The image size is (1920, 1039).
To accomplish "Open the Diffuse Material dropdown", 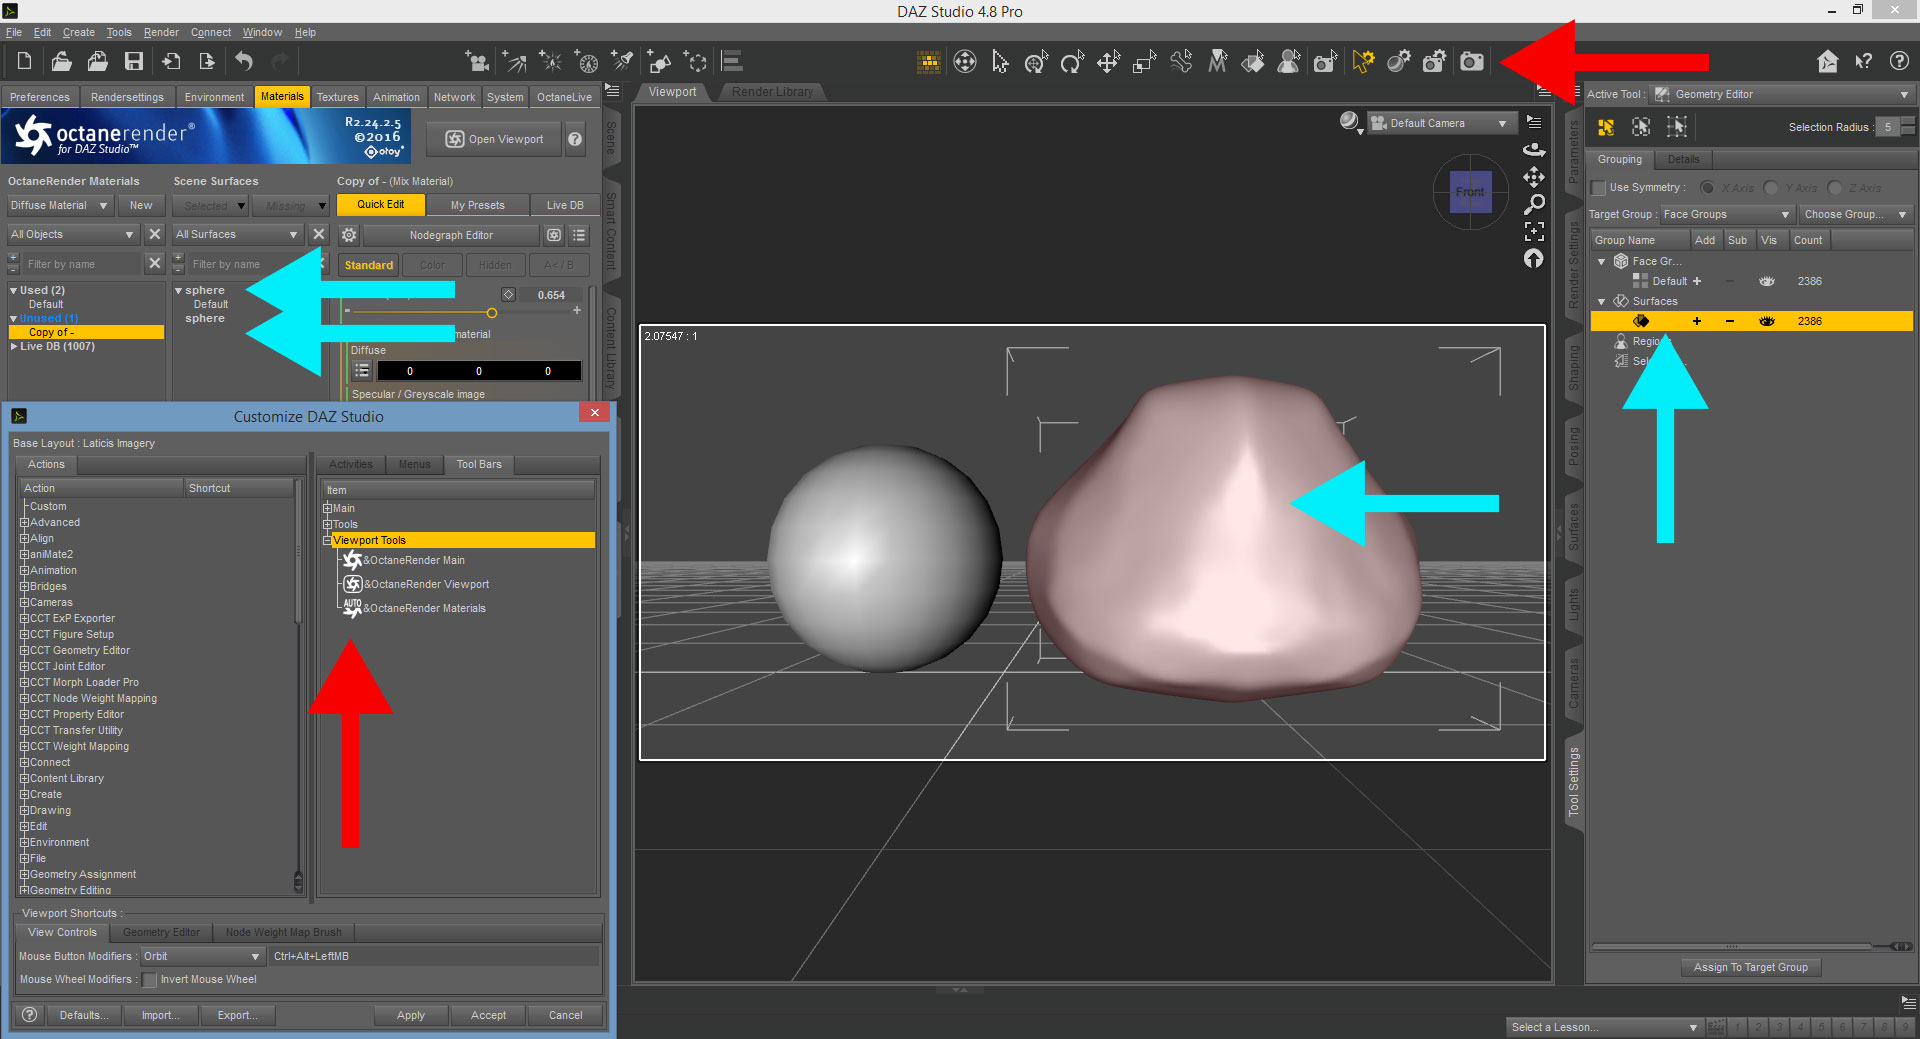I will point(59,205).
